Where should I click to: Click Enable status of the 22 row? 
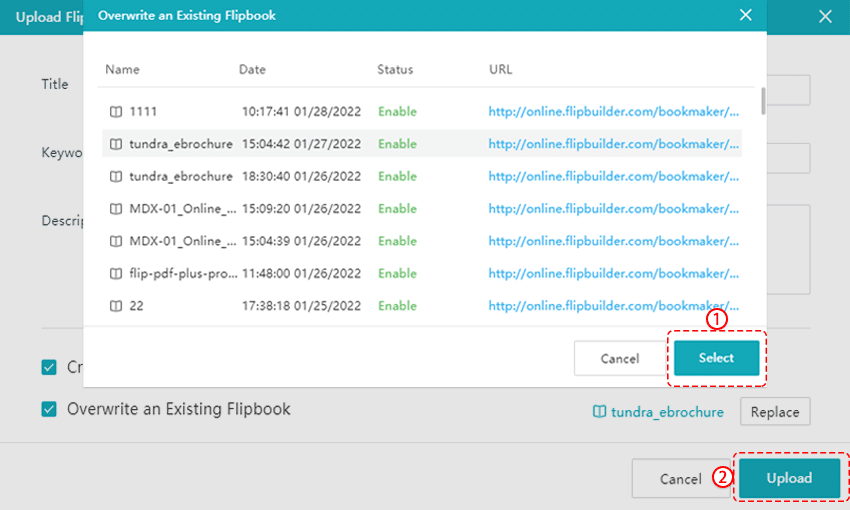coord(397,306)
